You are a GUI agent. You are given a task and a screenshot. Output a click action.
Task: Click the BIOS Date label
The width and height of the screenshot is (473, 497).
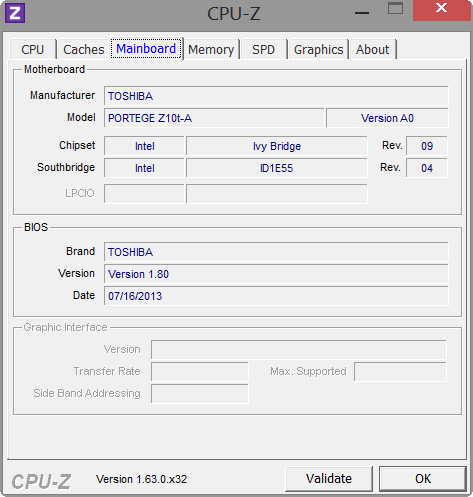click(x=84, y=295)
